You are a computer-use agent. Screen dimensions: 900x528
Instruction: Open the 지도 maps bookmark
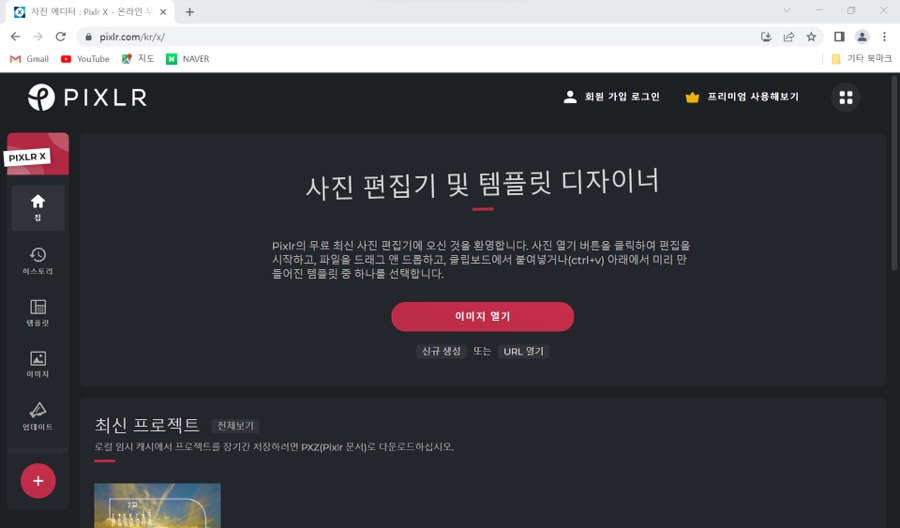coord(138,59)
